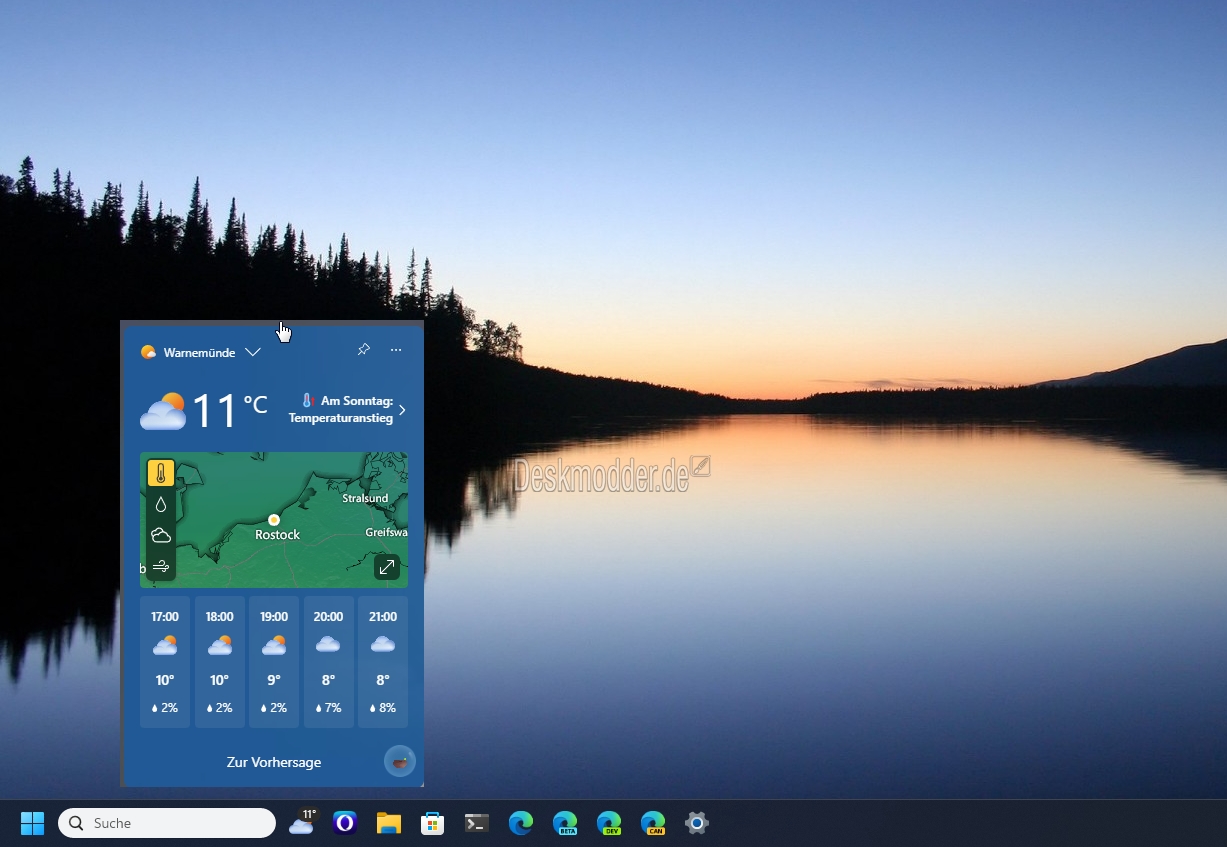The height and width of the screenshot is (847, 1227).
Task: Select the 19:00 hourly forecast card
Action: click(274, 661)
